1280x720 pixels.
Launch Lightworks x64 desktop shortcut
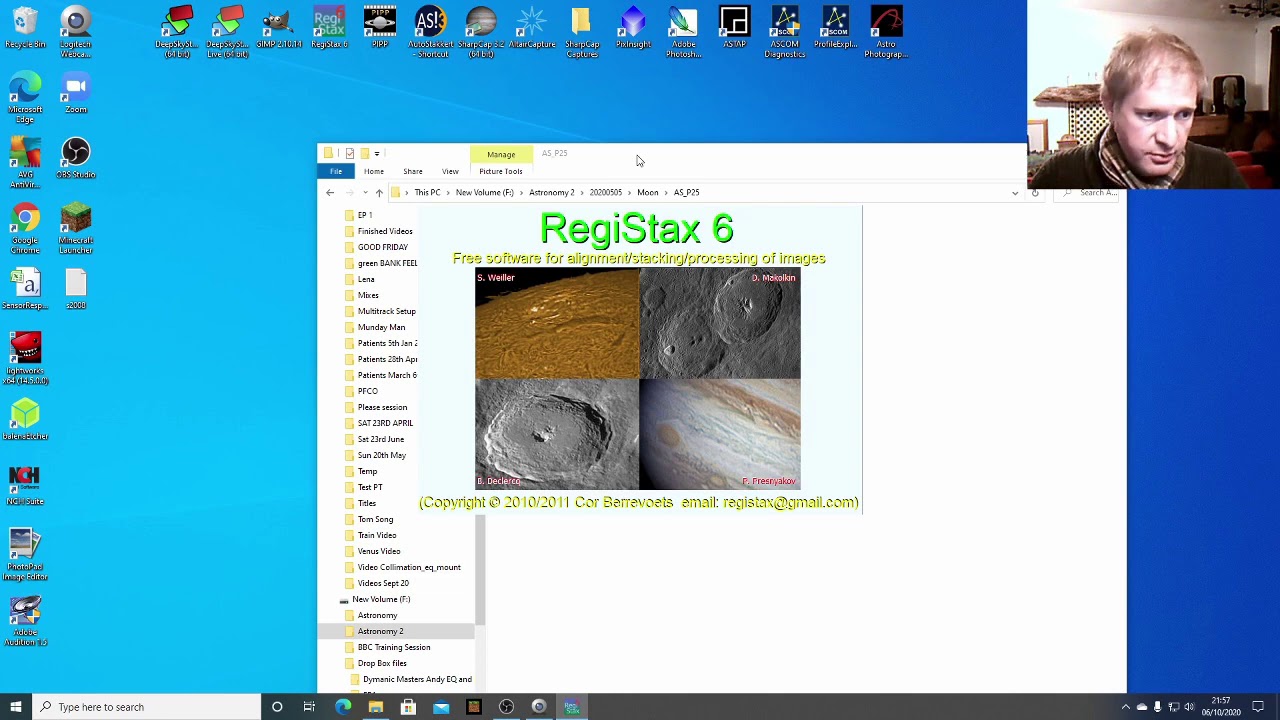pos(25,358)
